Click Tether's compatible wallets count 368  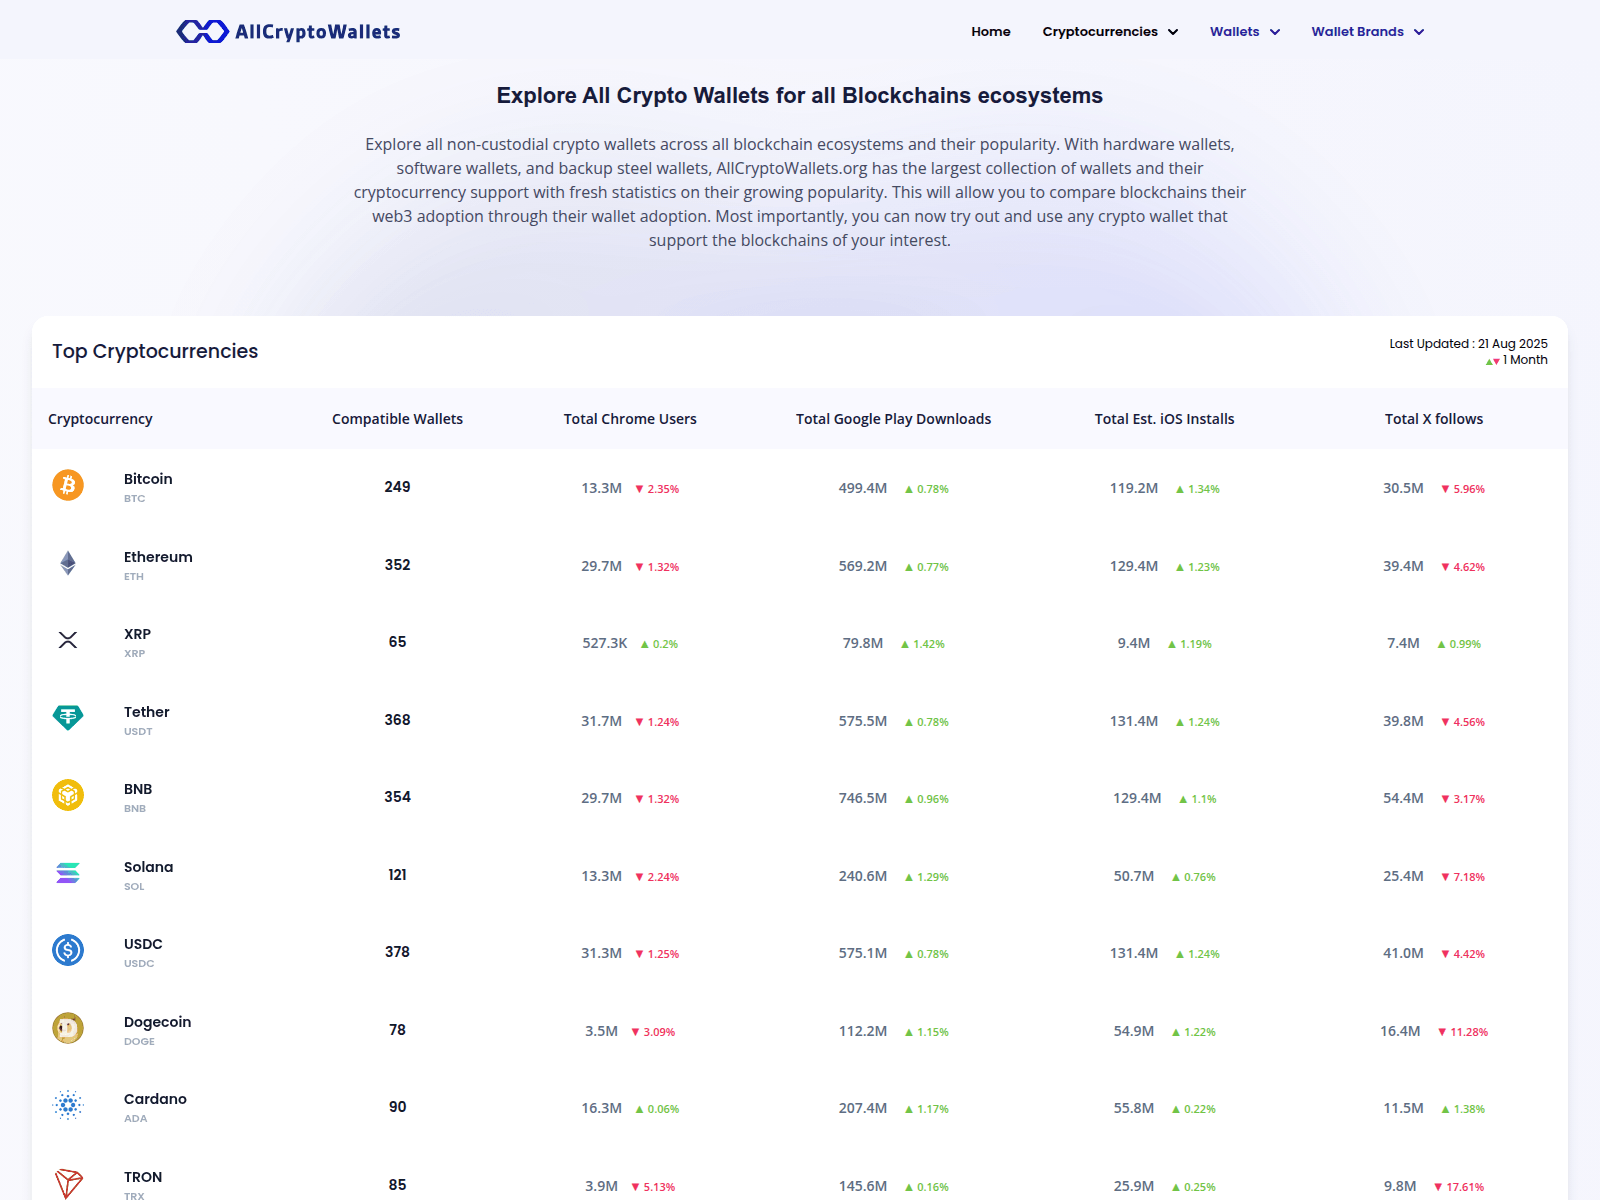397,720
